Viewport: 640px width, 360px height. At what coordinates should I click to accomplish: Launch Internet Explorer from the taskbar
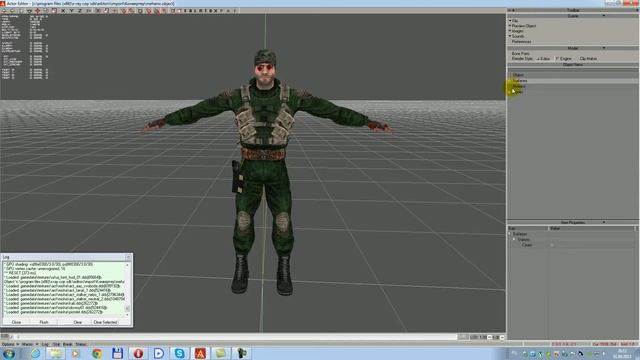point(36,353)
